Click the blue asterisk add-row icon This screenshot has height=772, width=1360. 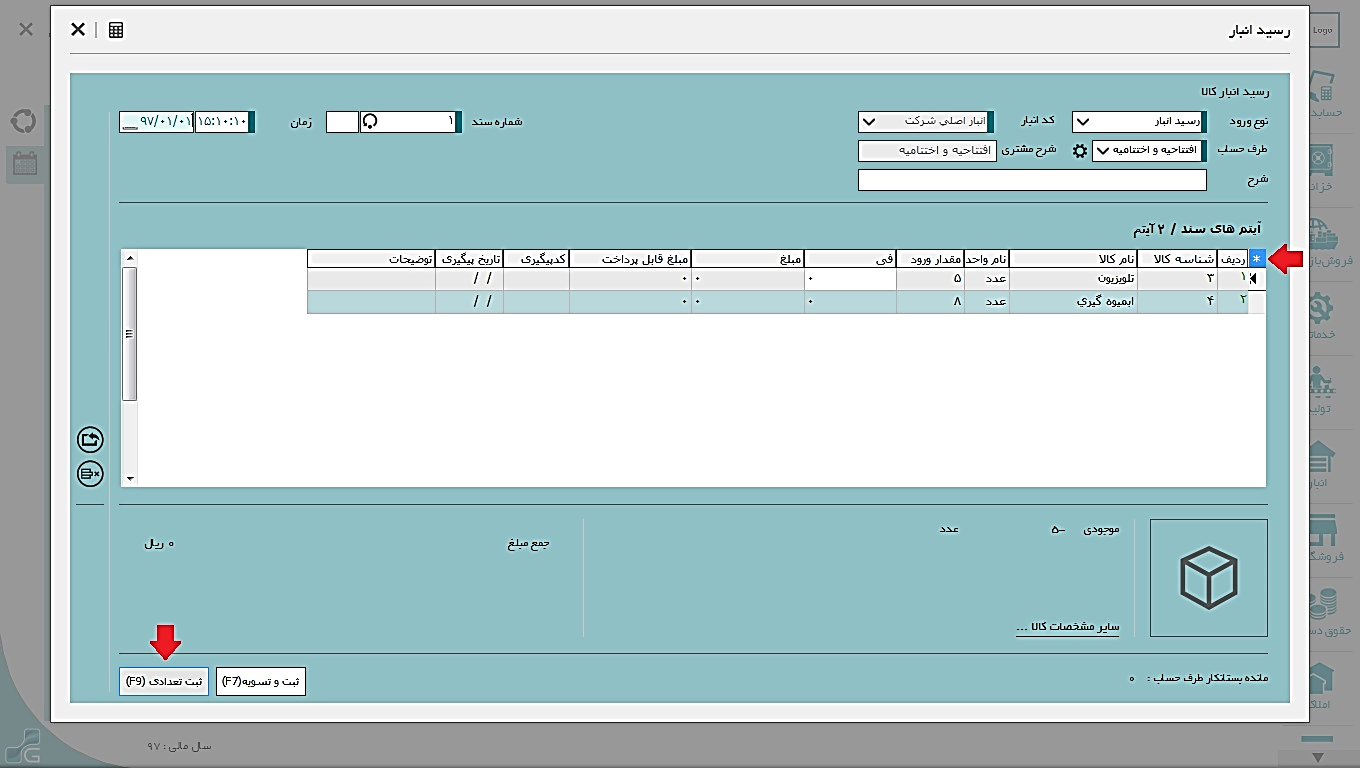[1257, 258]
